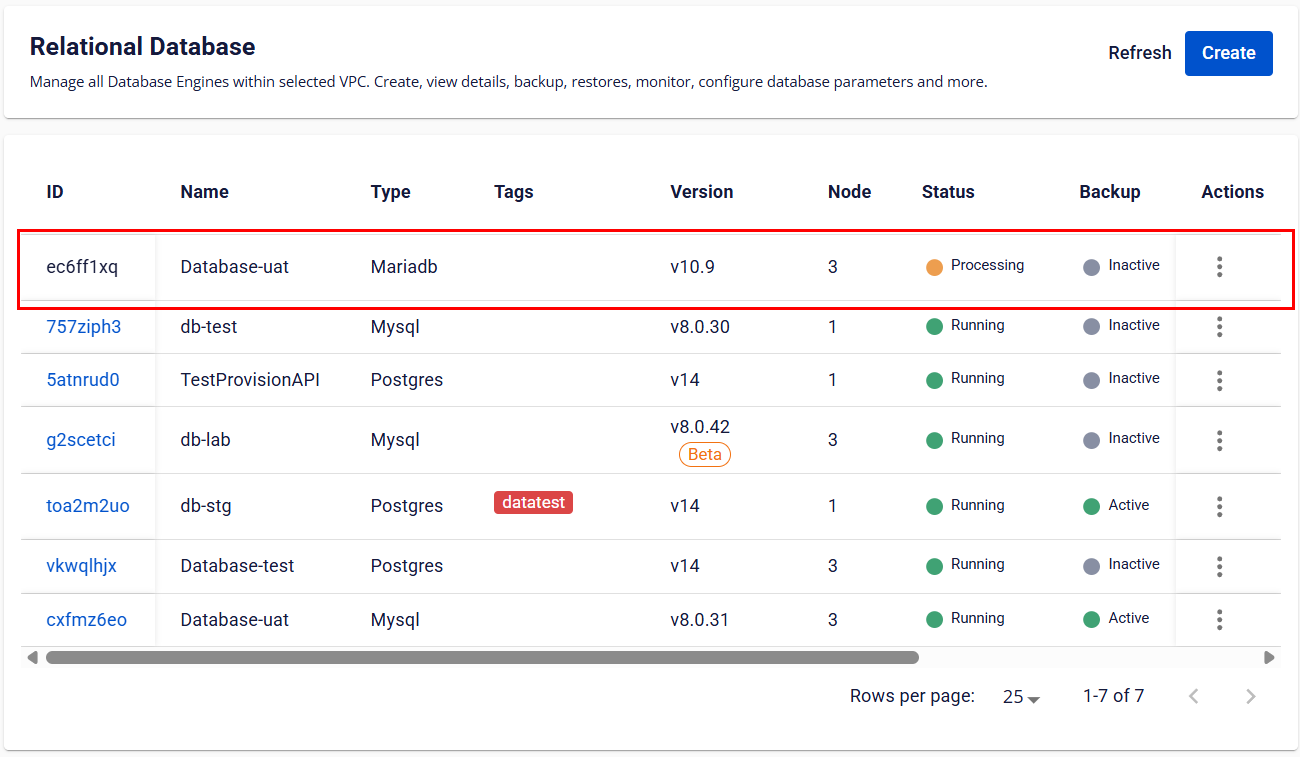Click the horizontal scrollbar right arrow

[1269, 658]
